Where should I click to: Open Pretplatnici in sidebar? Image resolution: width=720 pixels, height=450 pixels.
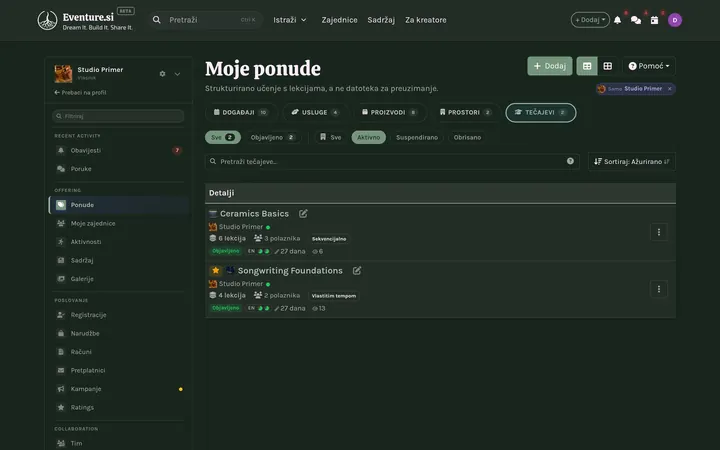(x=118, y=370)
